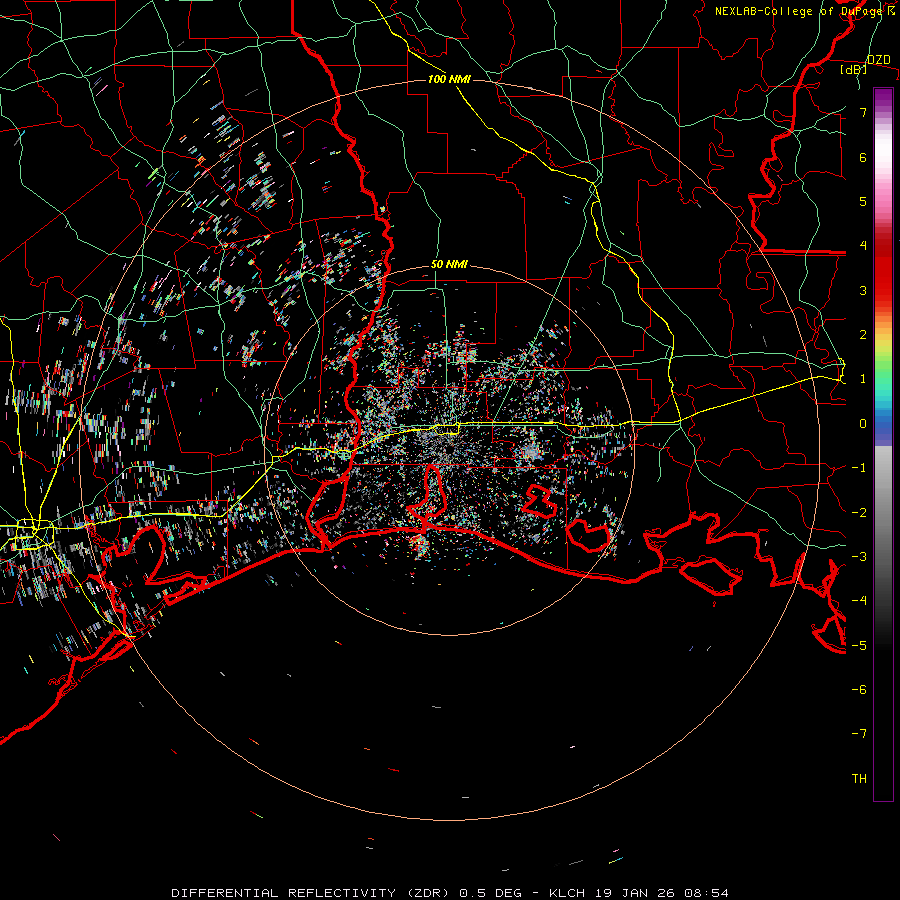Select the legend value "5"

863,201
